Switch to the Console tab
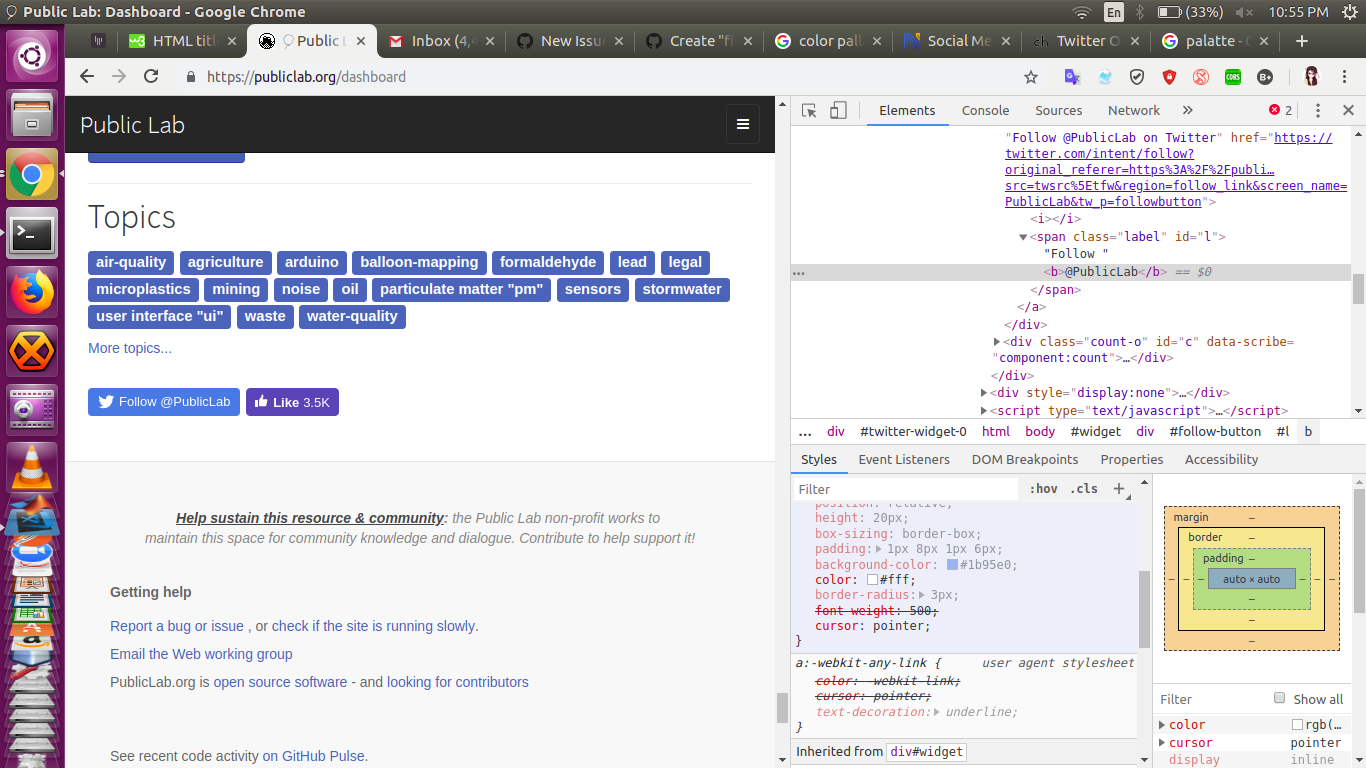 click(x=985, y=111)
